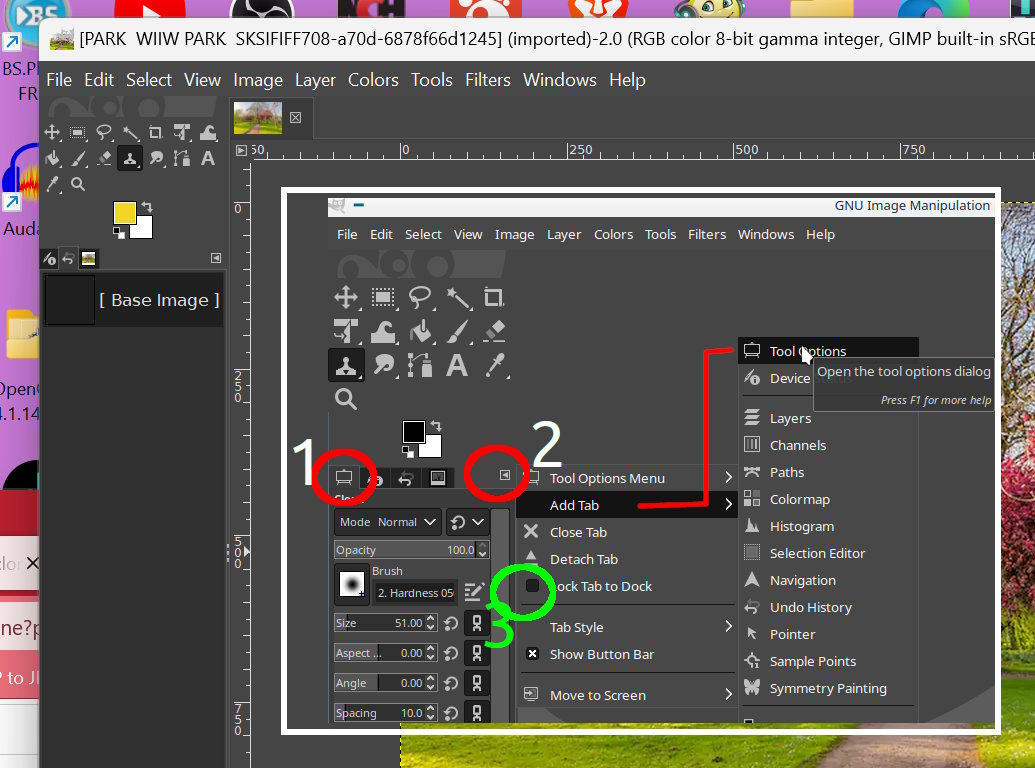Pick the Paintbrush tool
The height and width of the screenshot is (768, 1035).
pos(78,158)
